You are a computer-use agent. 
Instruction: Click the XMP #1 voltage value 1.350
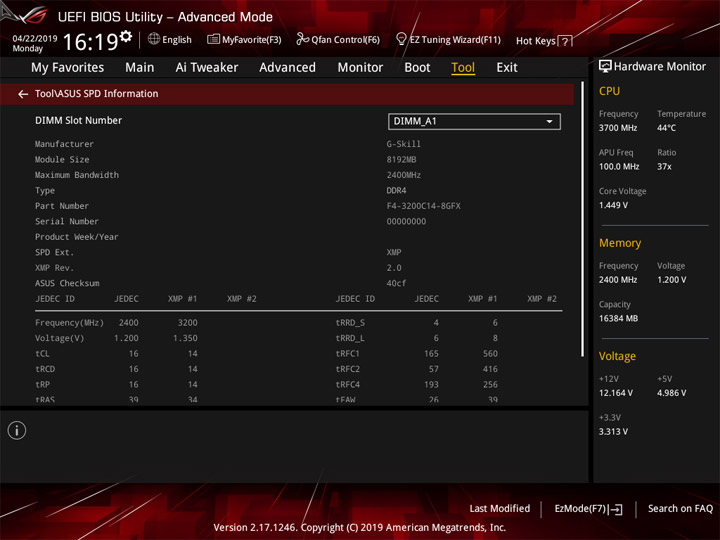pyautogui.click(x=186, y=338)
